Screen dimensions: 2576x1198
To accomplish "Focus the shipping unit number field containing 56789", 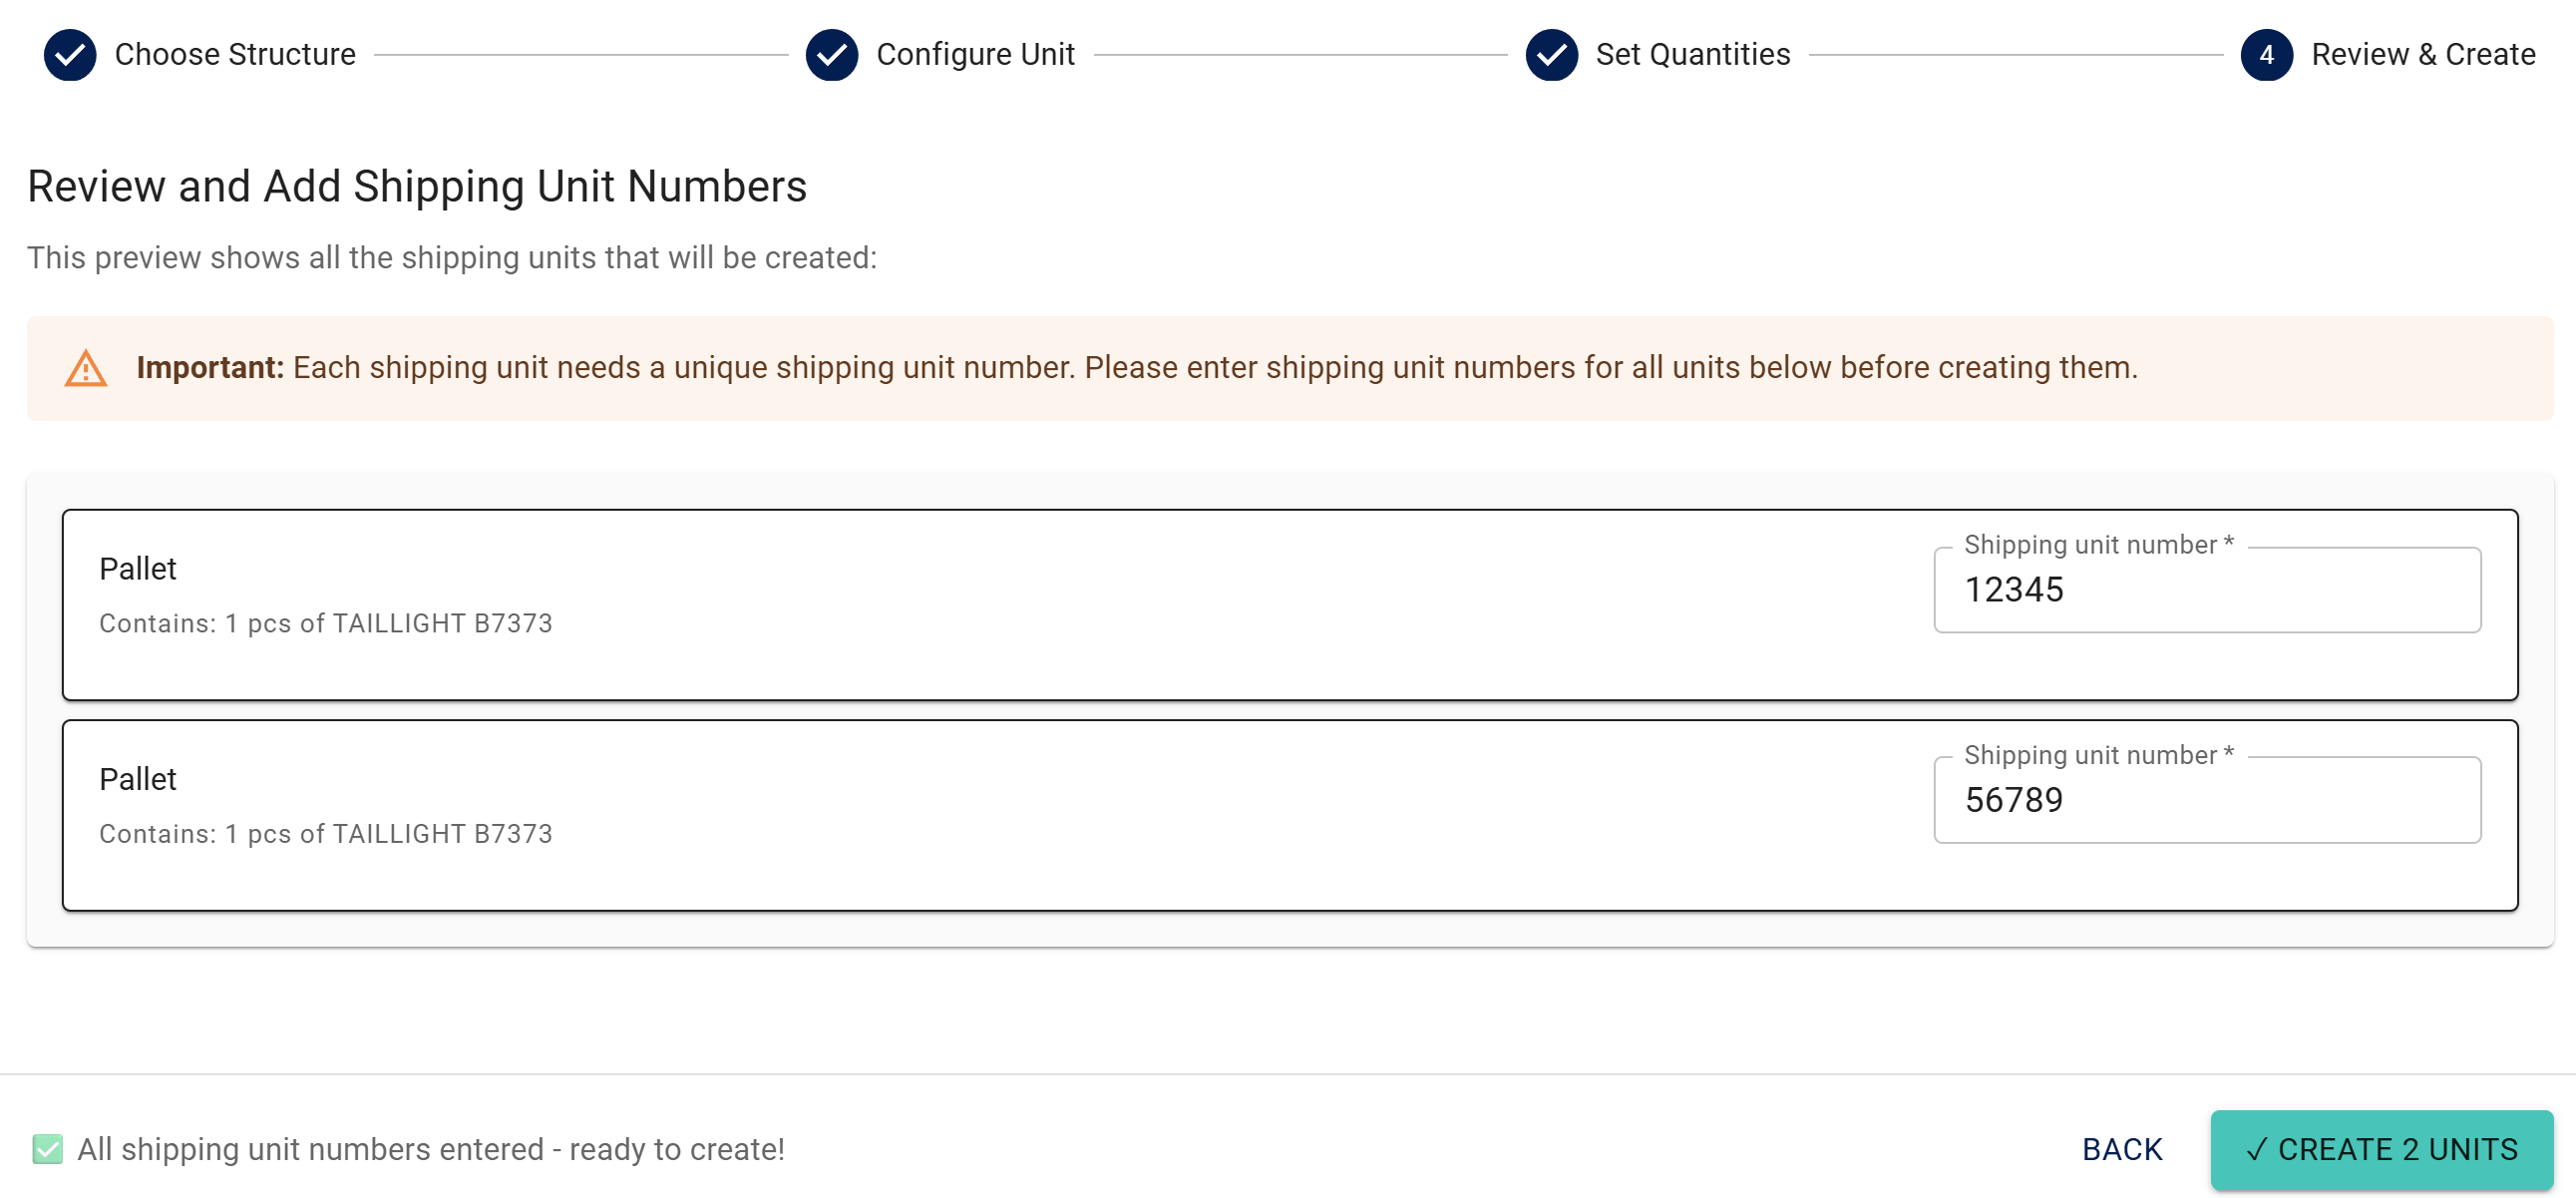I will click(2206, 800).
